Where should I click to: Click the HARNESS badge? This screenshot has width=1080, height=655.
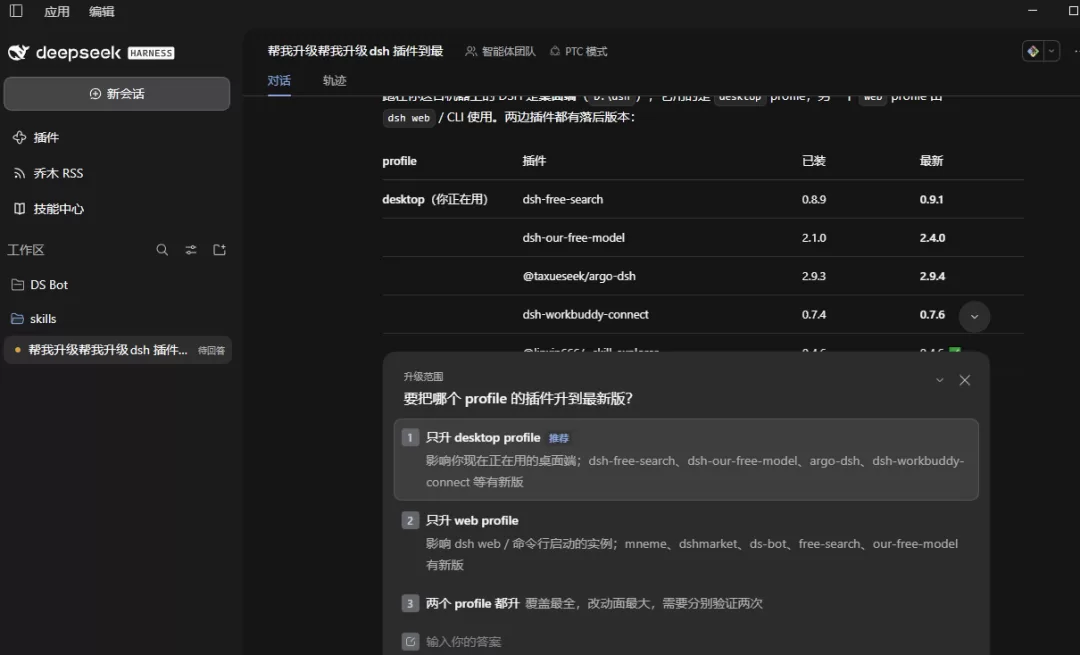tap(151, 53)
